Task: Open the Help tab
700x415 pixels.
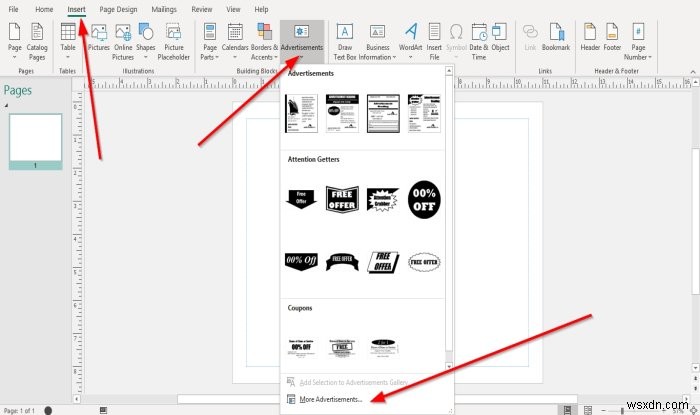Action: [261, 9]
